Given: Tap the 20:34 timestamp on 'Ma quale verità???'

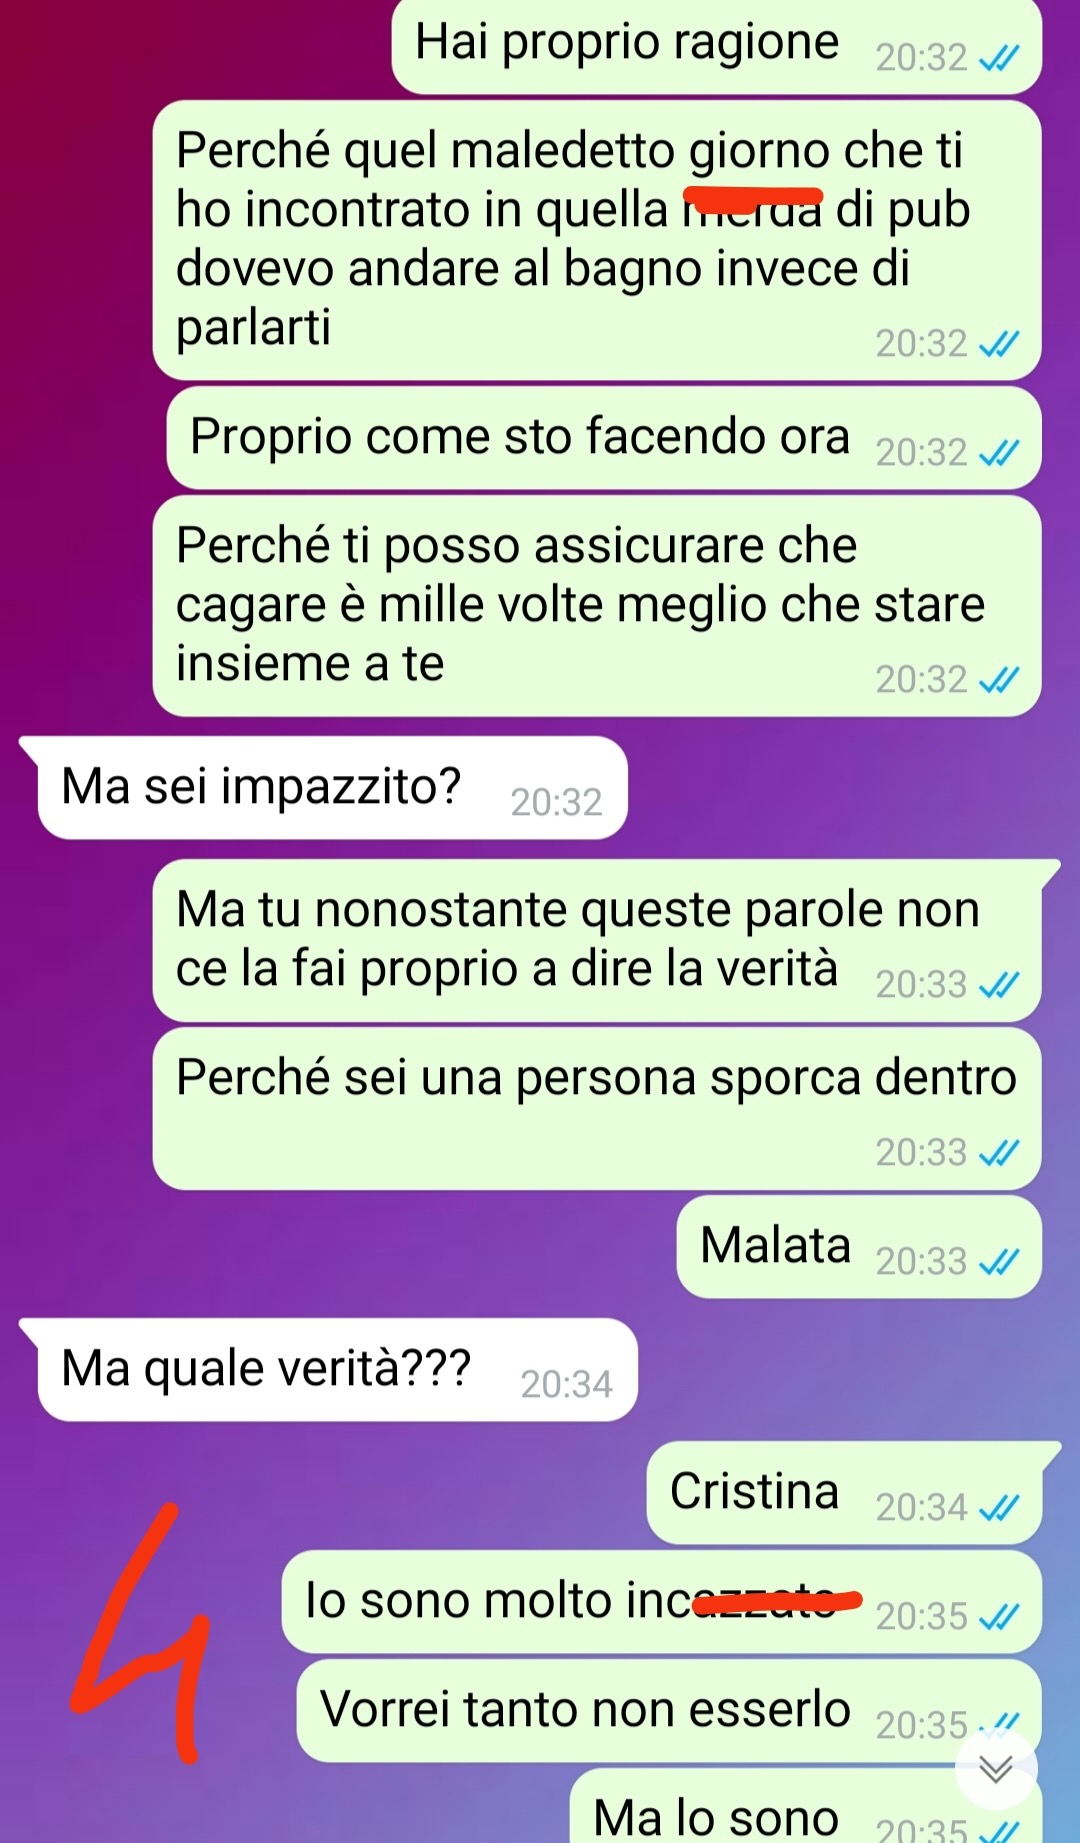Looking at the screenshot, I should pyautogui.click(x=566, y=1385).
